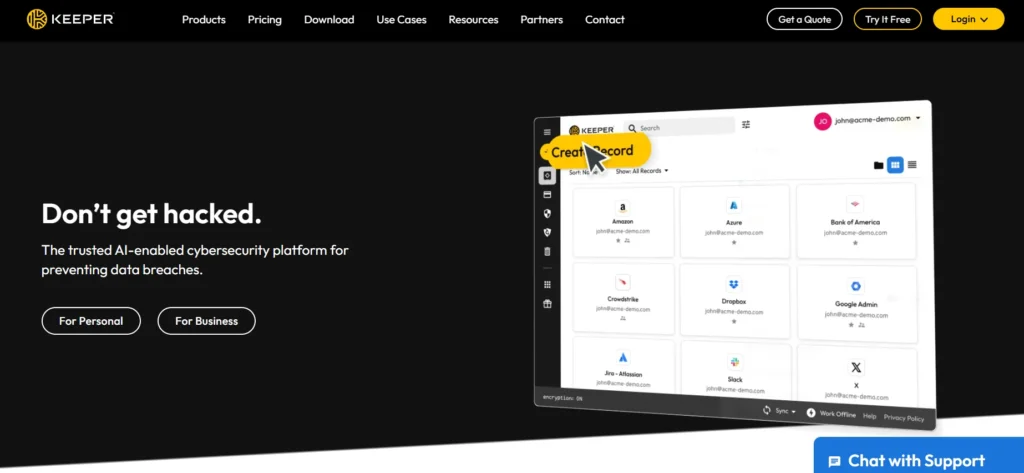The image size is (1024, 473).
Task: Open the Partners menu
Action: pyautogui.click(x=542, y=20)
